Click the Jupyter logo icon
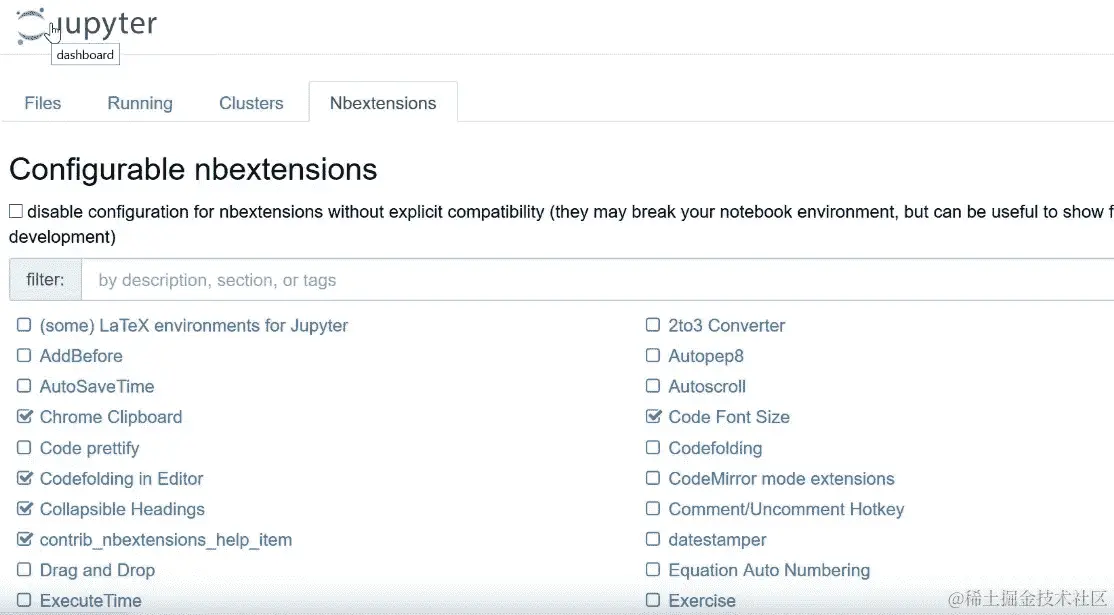Image resolution: width=1114 pixels, height=615 pixels. pyautogui.click(x=32, y=25)
